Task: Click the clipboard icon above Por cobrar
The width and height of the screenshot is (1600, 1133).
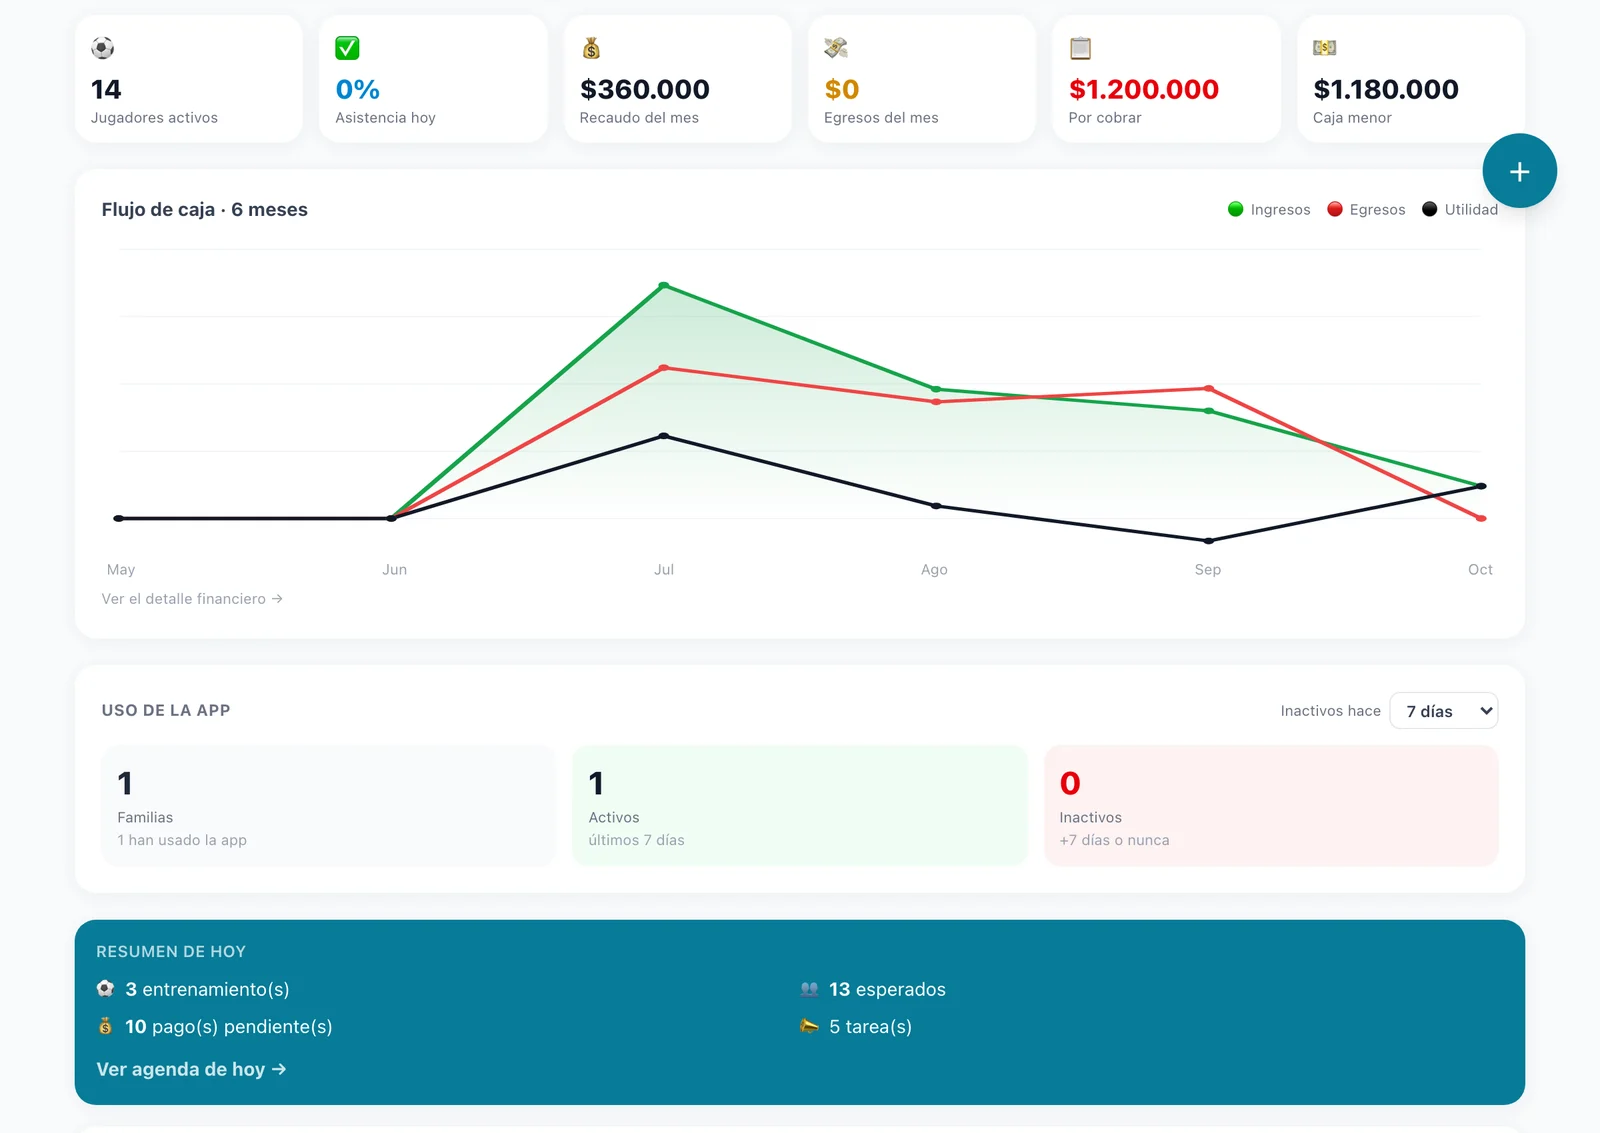Action: (x=1080, y=48)
